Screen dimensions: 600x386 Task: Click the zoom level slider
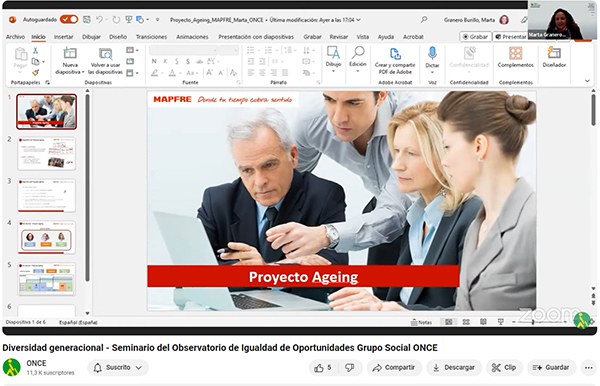pyautogui.click(x=540, y=322)
